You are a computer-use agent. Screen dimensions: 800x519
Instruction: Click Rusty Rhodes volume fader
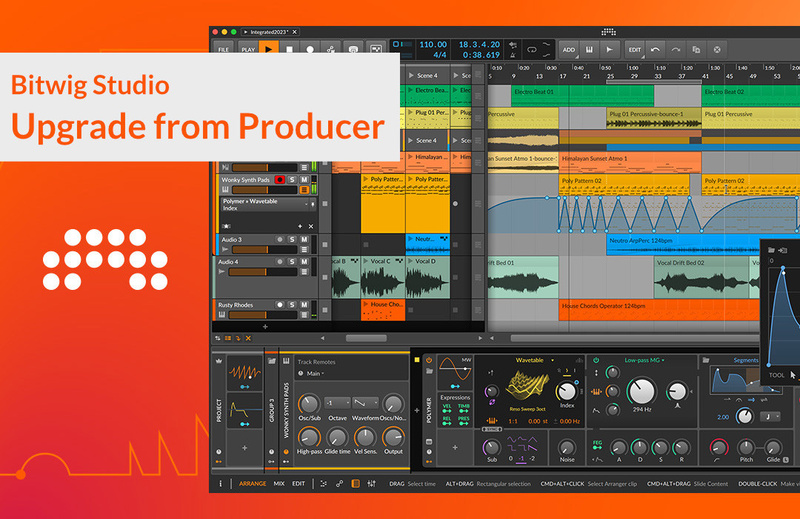(263, 315)
